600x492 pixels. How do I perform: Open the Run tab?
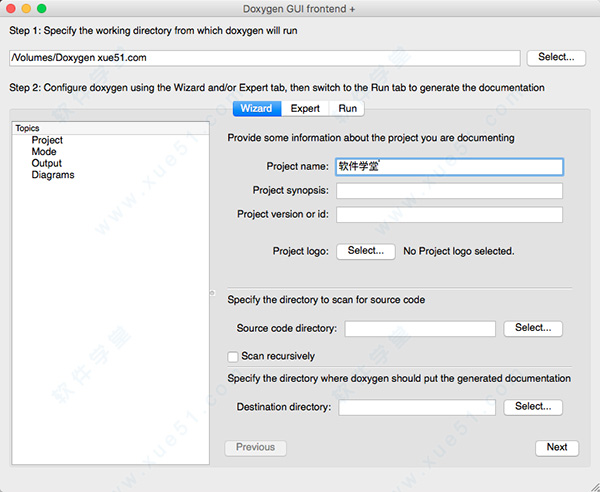click(x=347, y=108)
